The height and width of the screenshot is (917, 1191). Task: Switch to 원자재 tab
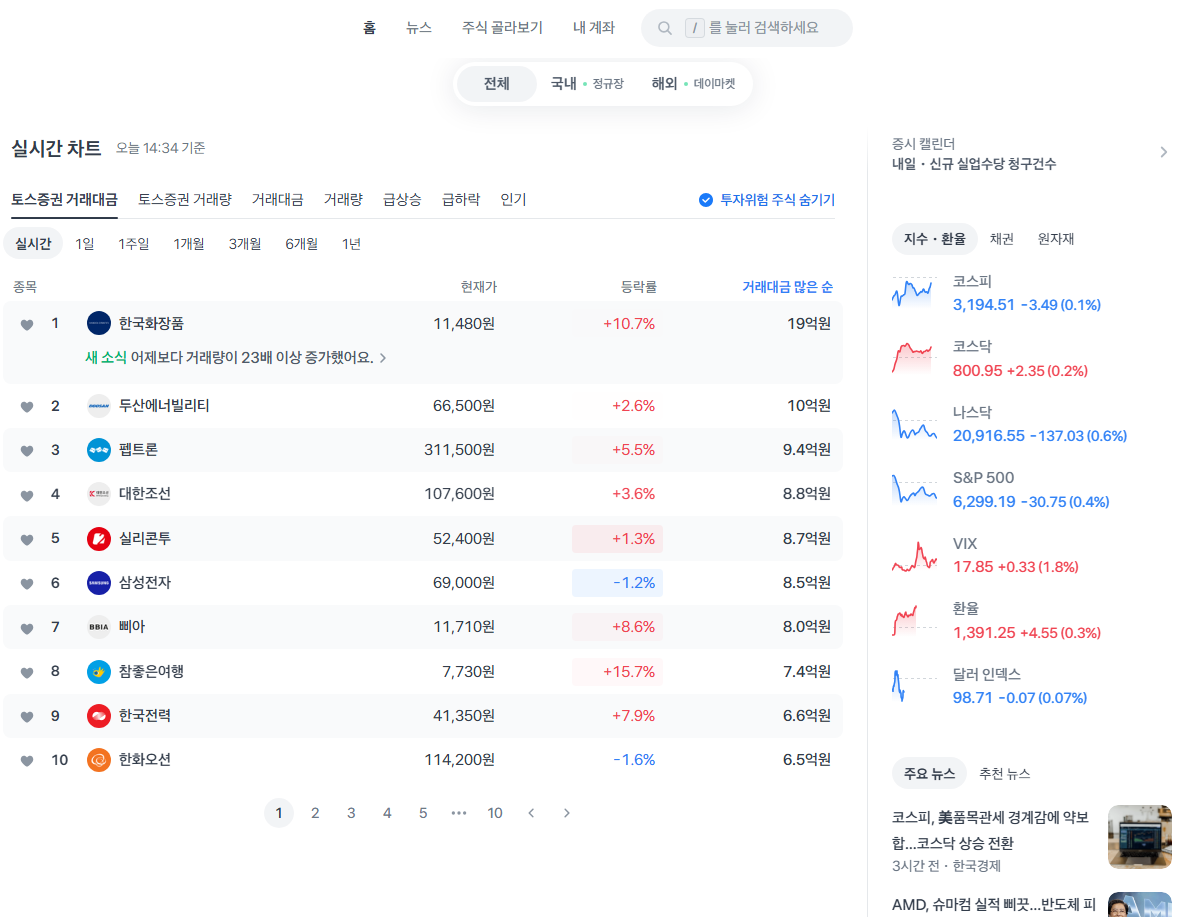(1056, 239)
